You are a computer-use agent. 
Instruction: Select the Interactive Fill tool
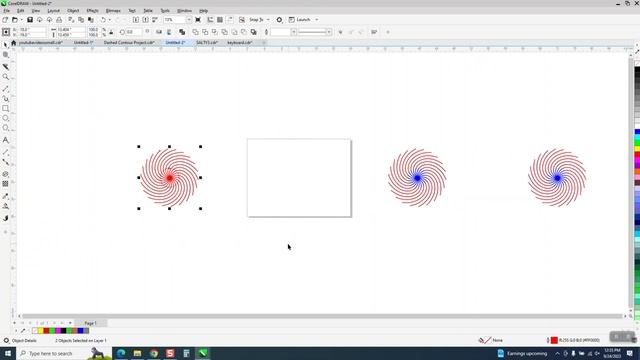[6, 206]
